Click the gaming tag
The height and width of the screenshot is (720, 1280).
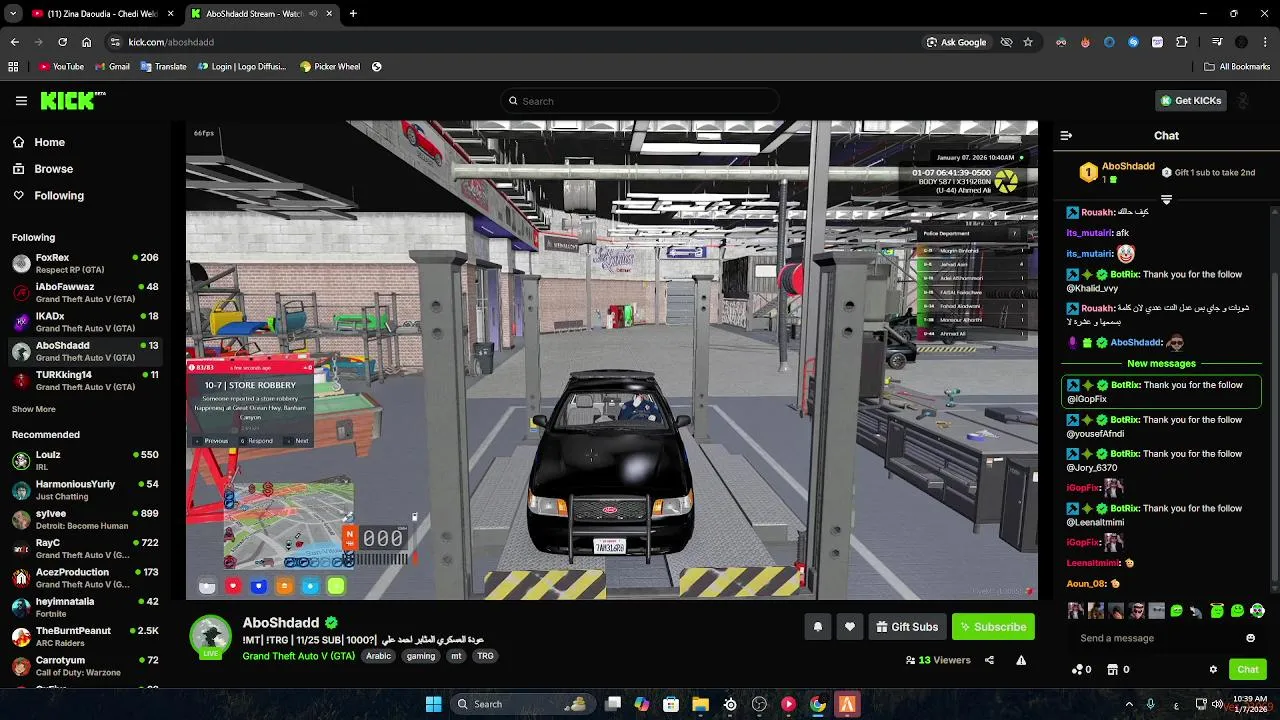click(421, 656)
